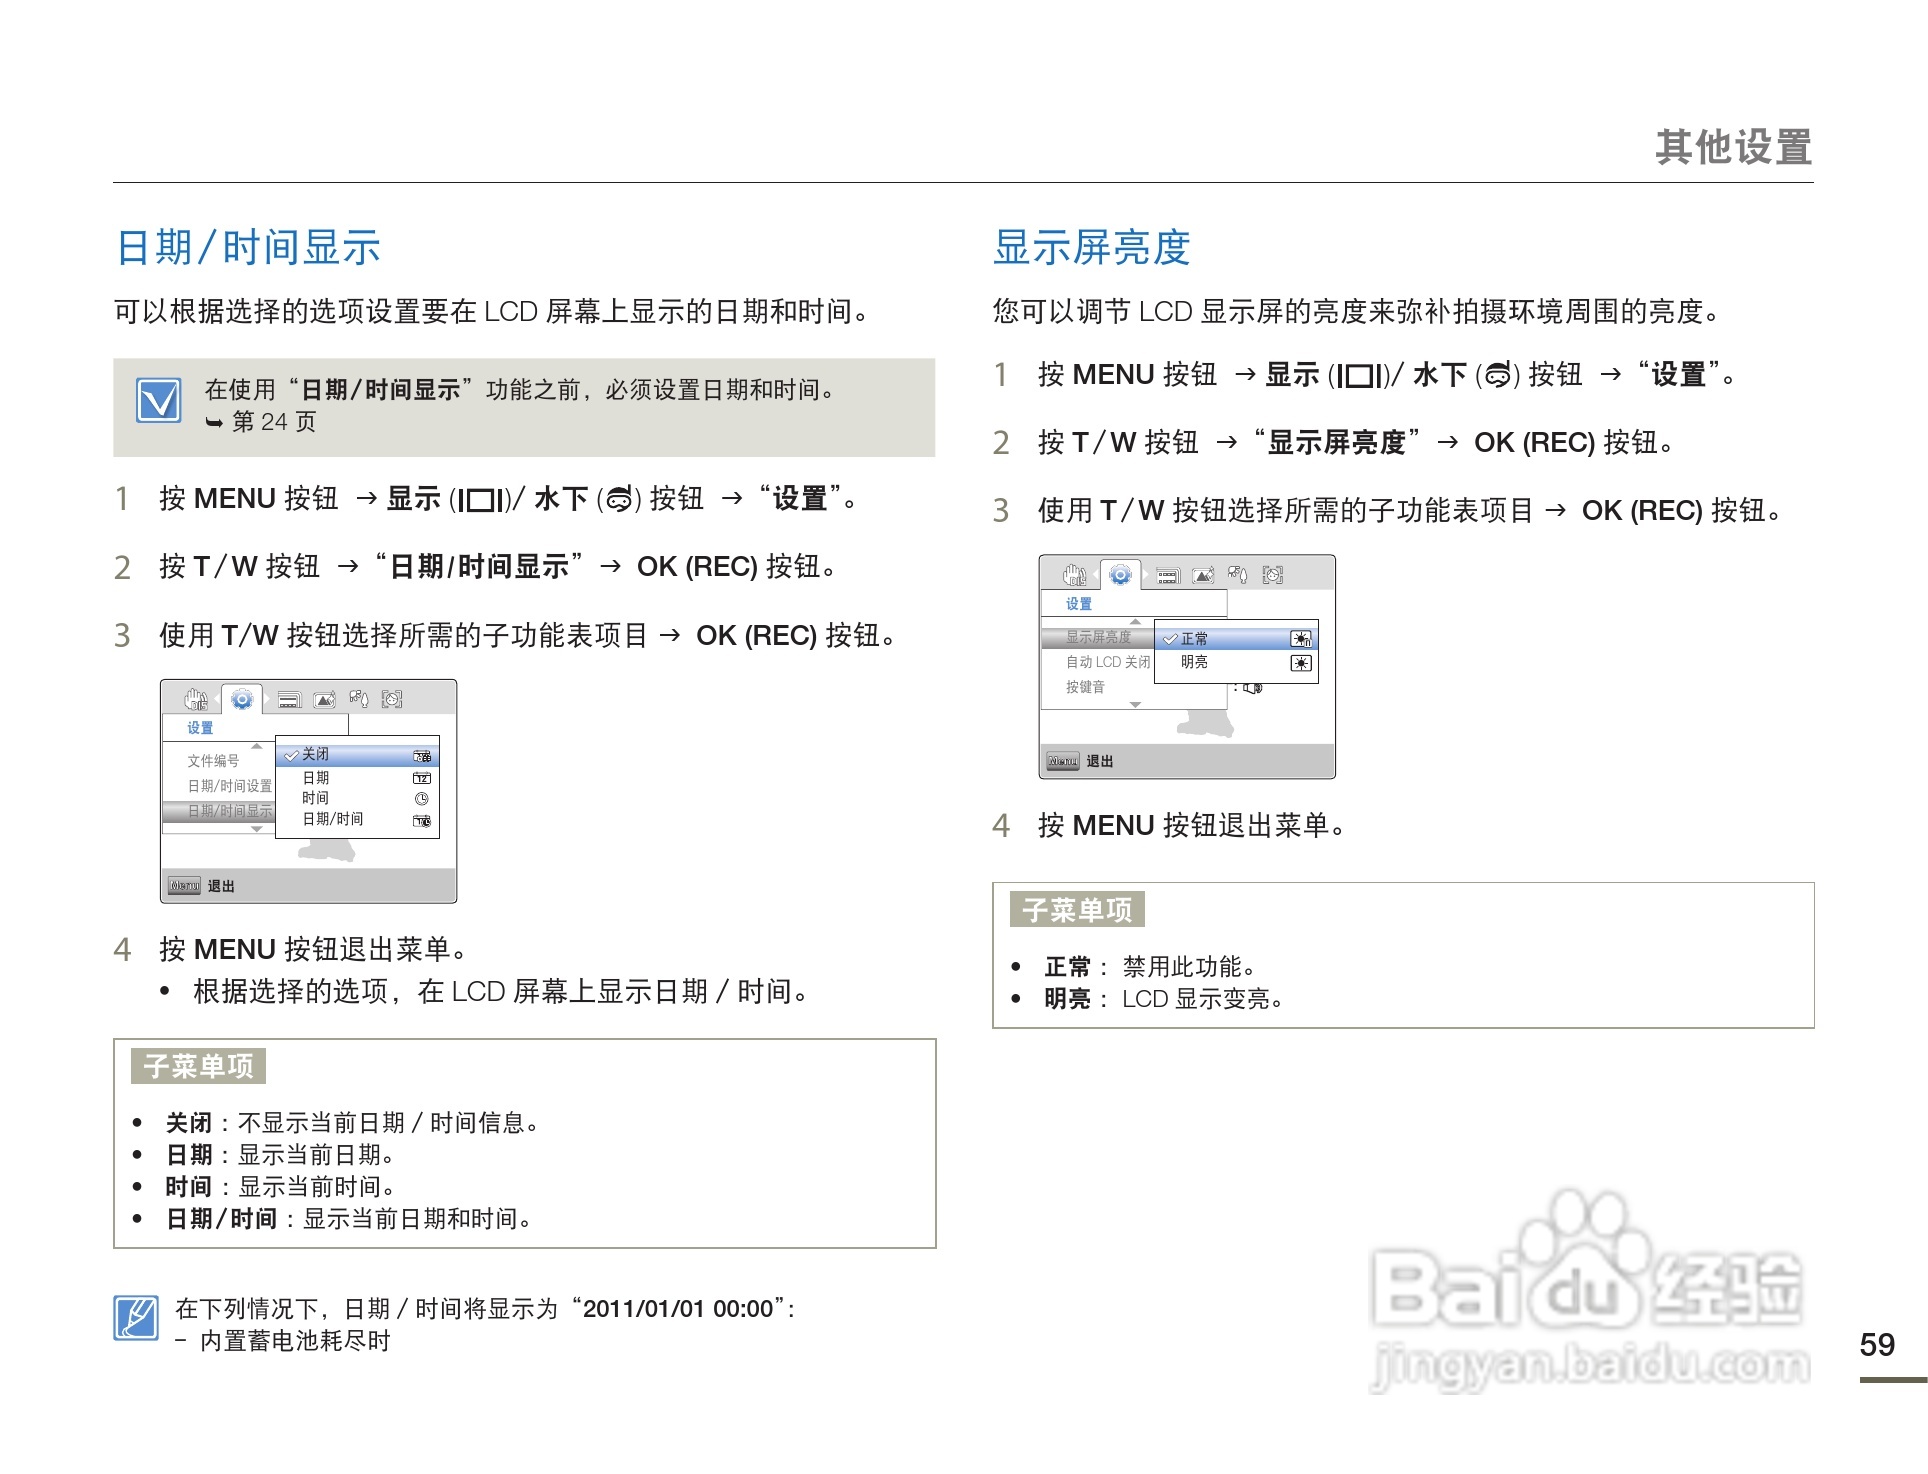Open the scene landscape icon tab in the date/time menu

pos(324,700)
